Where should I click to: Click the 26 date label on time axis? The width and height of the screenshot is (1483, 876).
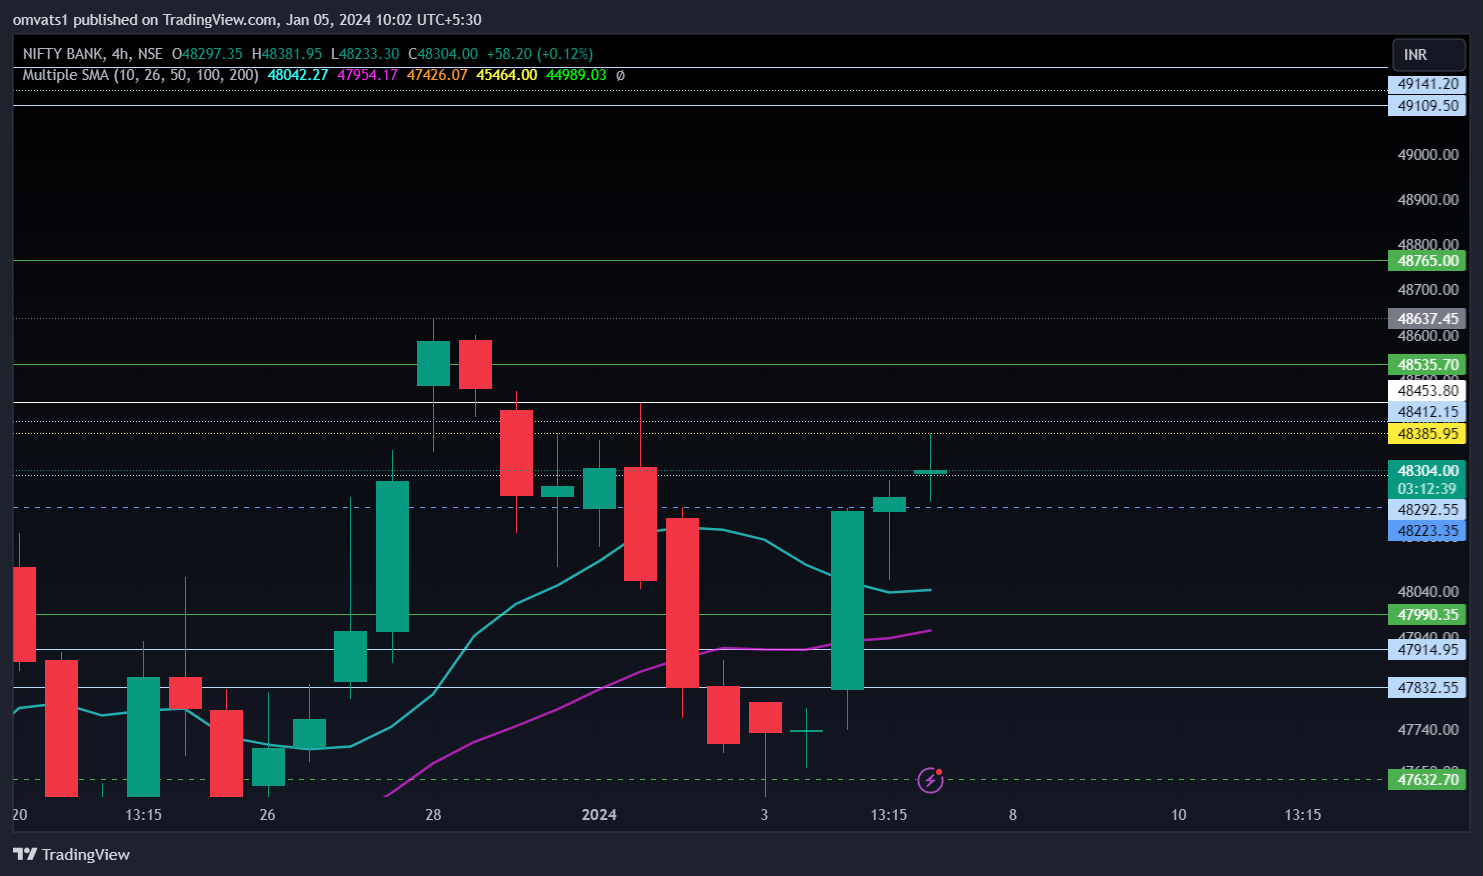pos(267,815)
